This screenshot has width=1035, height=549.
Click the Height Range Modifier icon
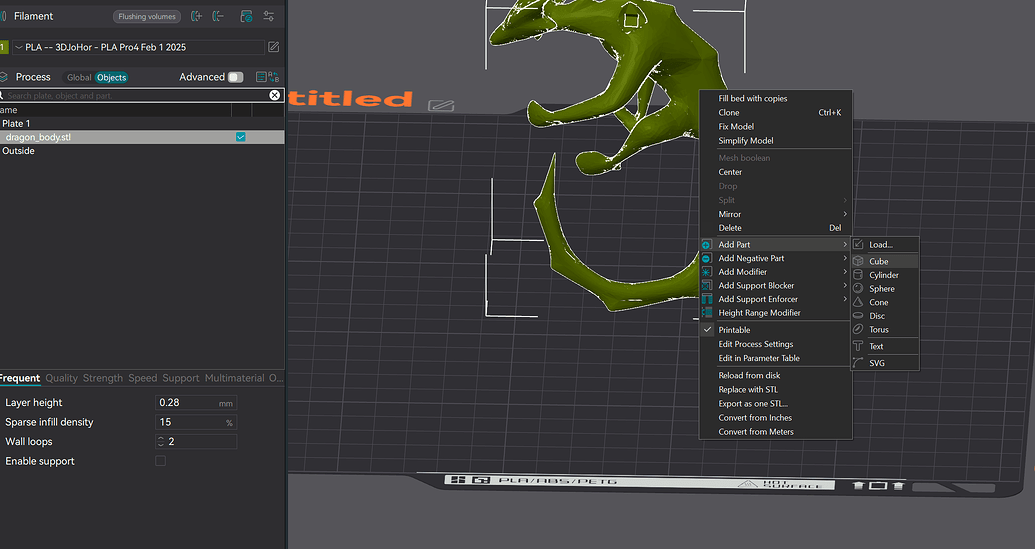click(706, 313)
